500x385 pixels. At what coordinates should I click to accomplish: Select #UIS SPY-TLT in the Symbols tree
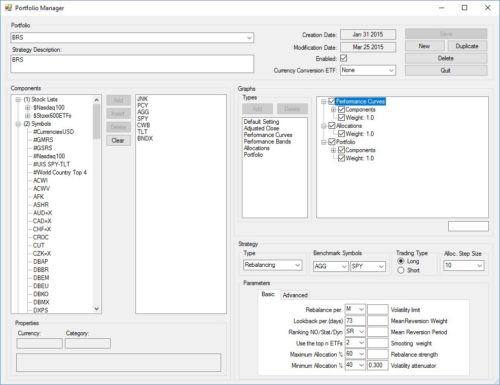coord(52,164)
